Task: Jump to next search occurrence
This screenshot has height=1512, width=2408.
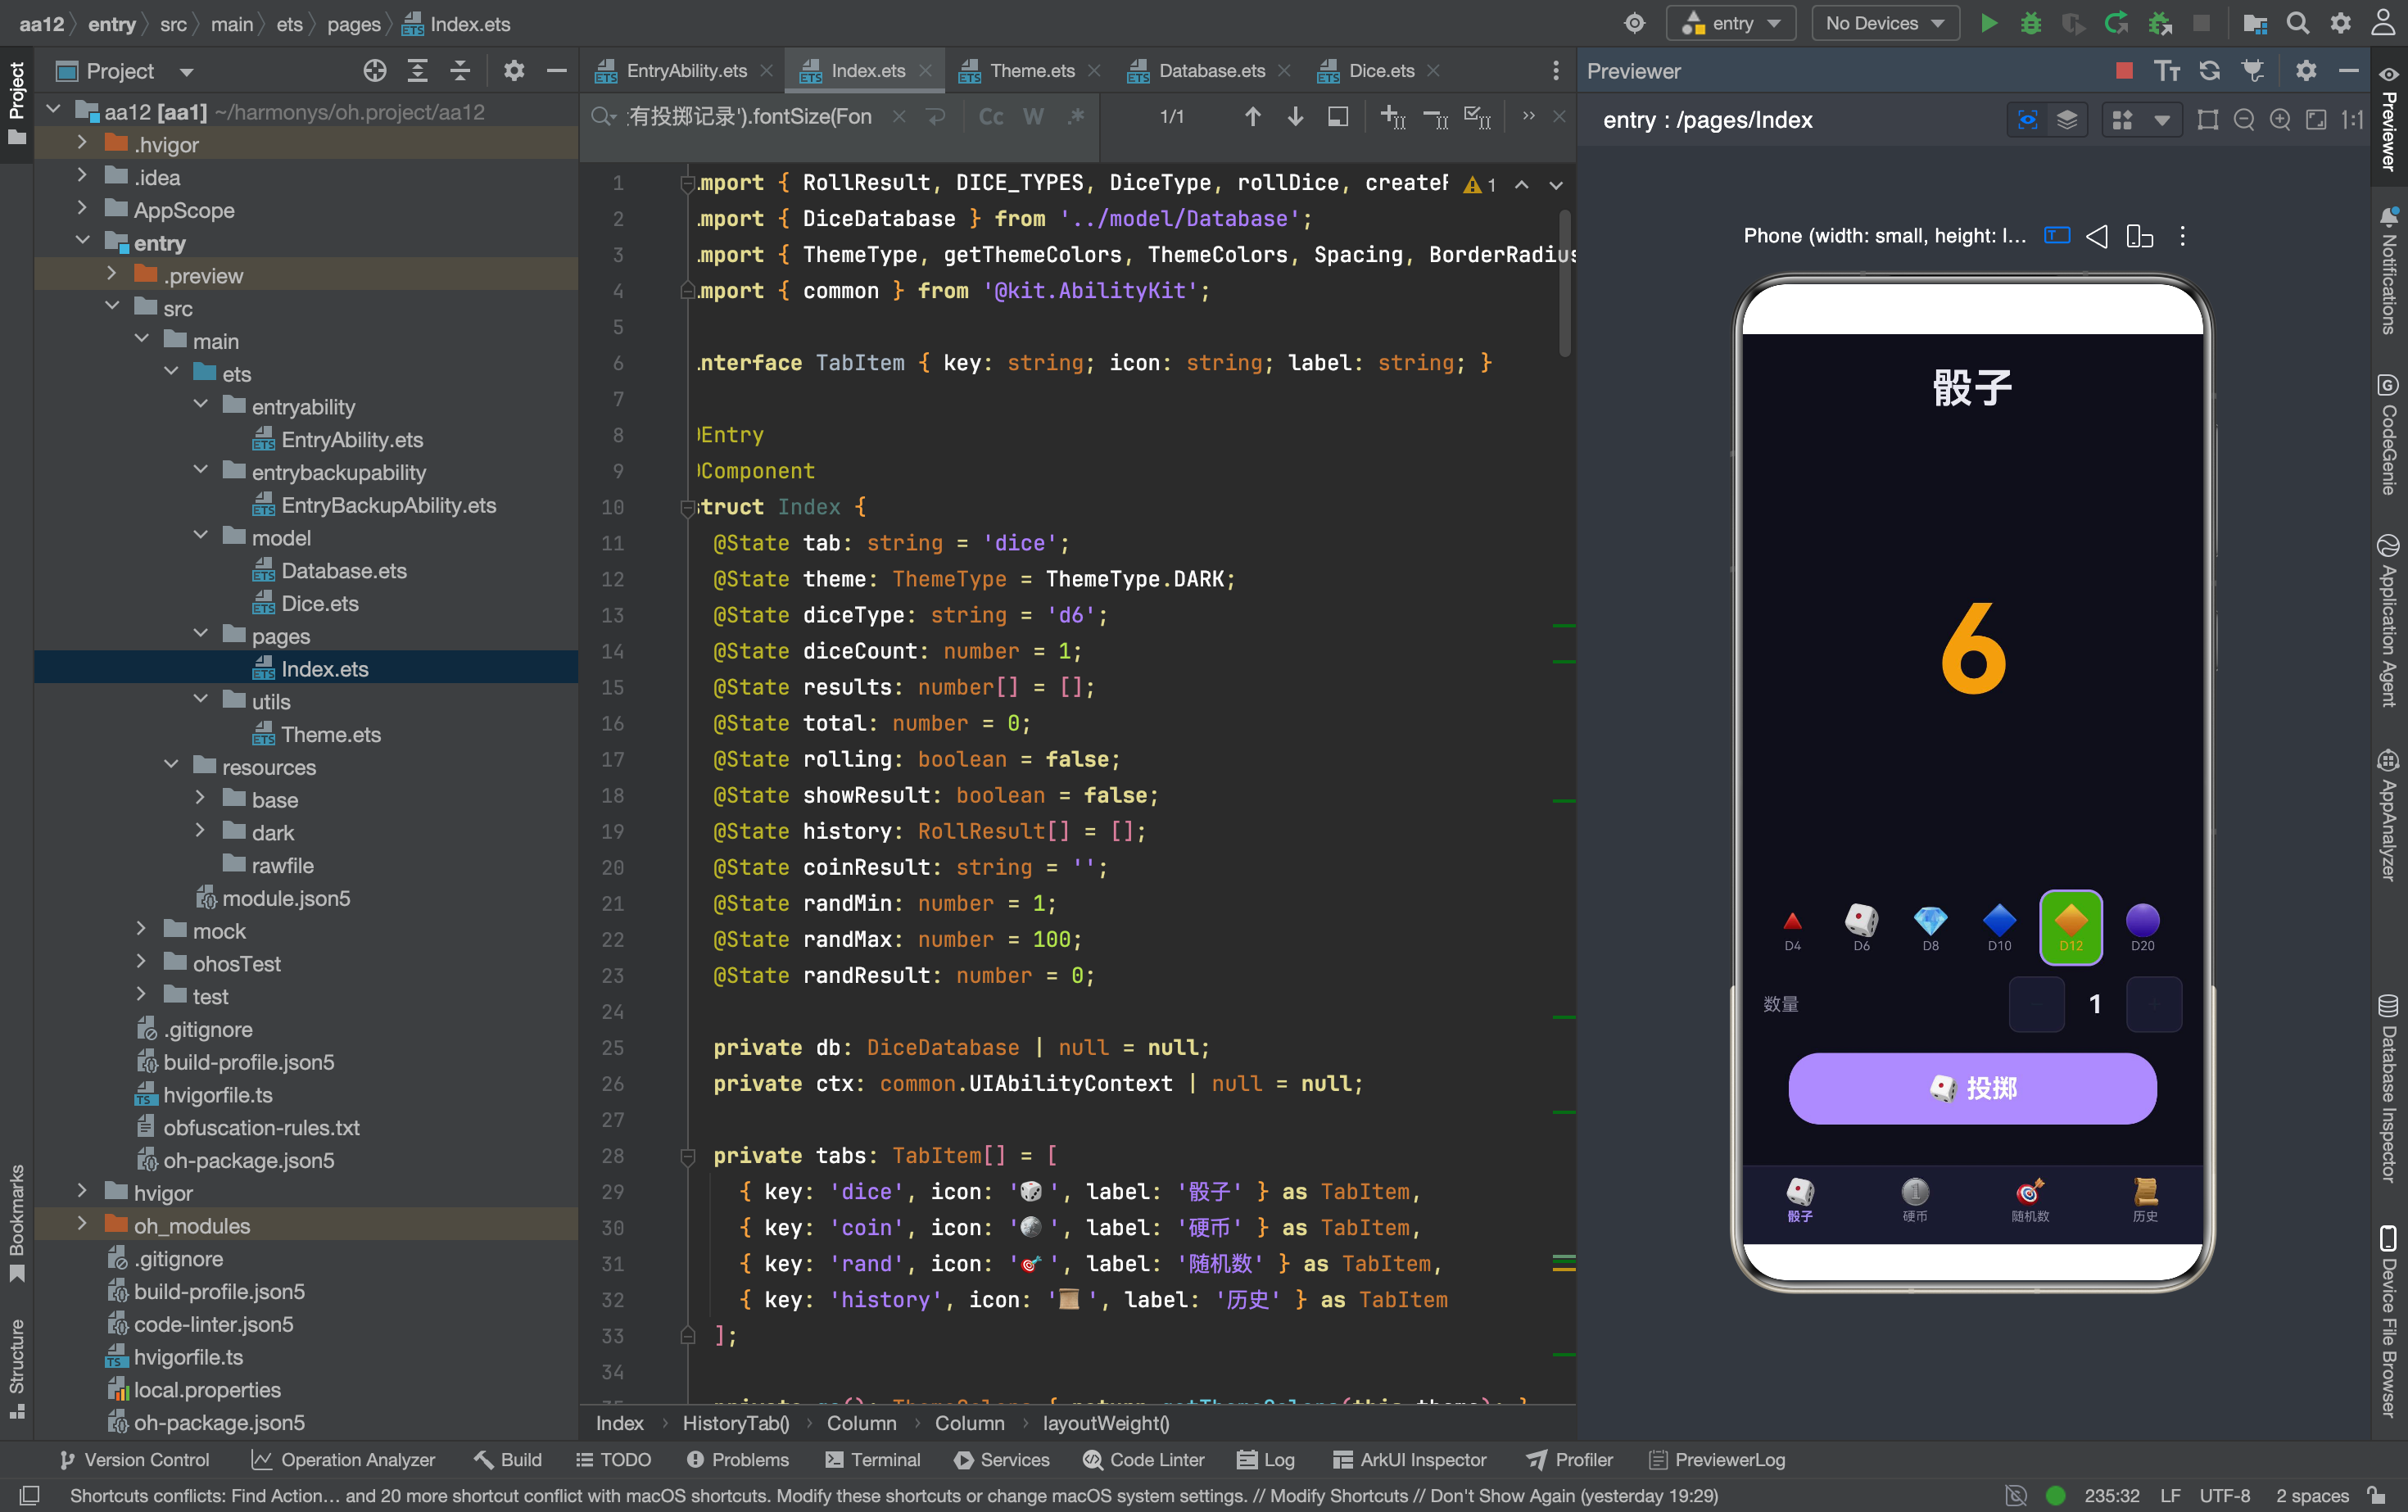Action: (1295, 117)
